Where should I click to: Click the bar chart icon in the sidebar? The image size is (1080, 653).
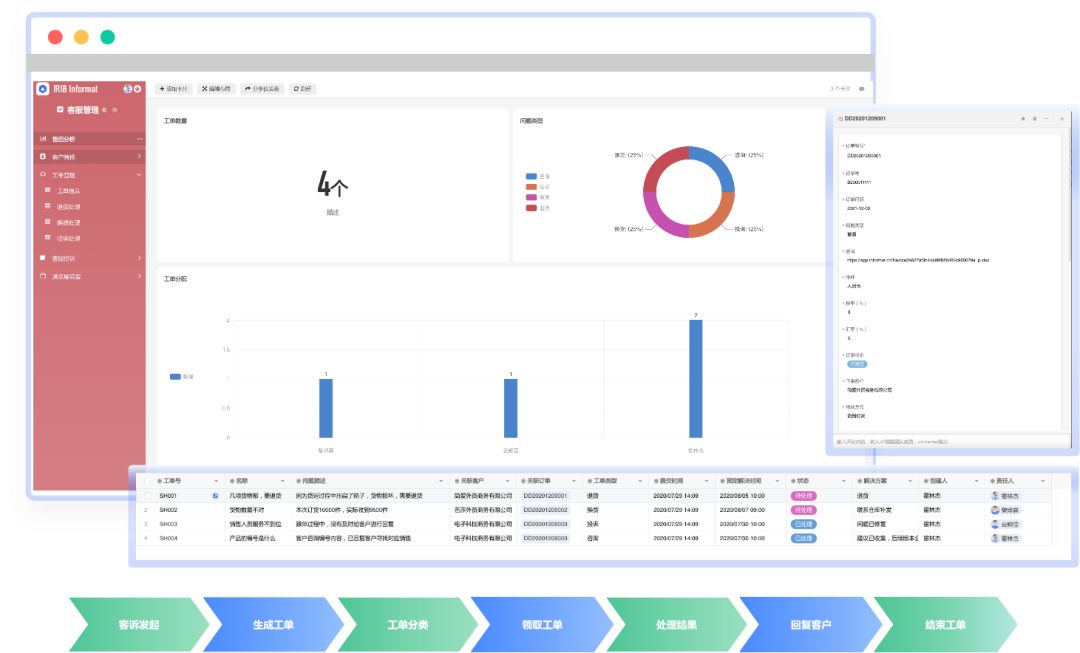(x=43, y=138)
